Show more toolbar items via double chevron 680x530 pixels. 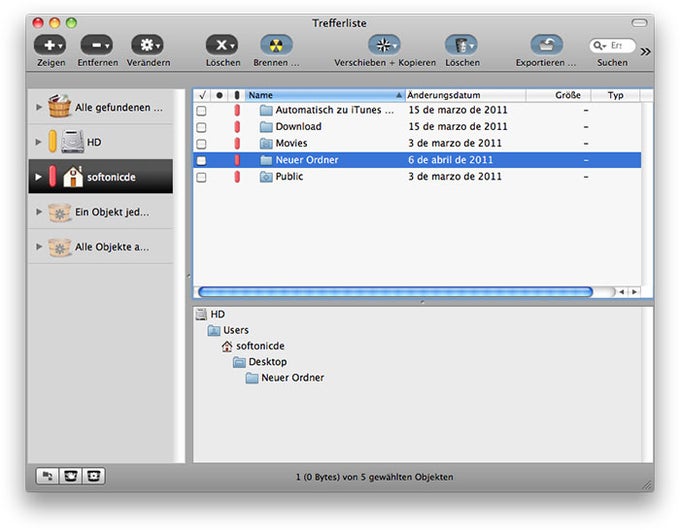tap(645, 52)
